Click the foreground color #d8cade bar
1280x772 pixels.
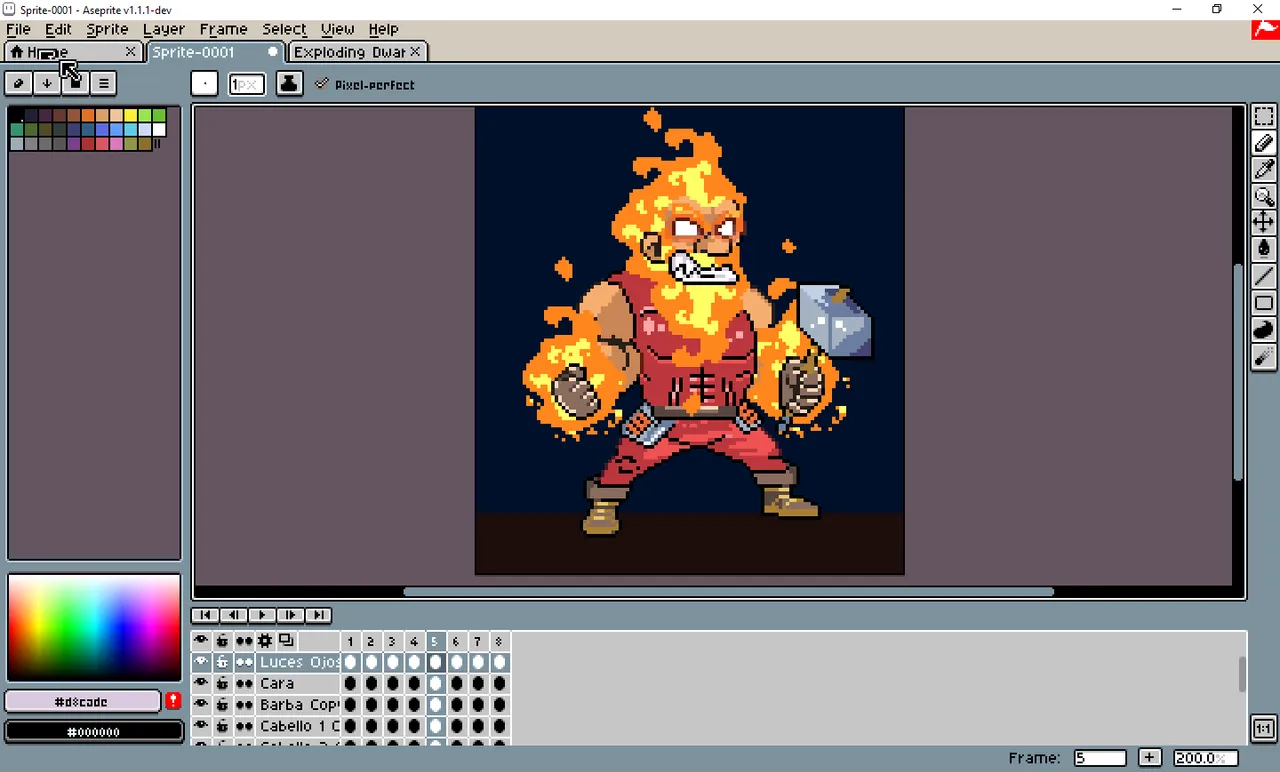[x=82, y=701]
